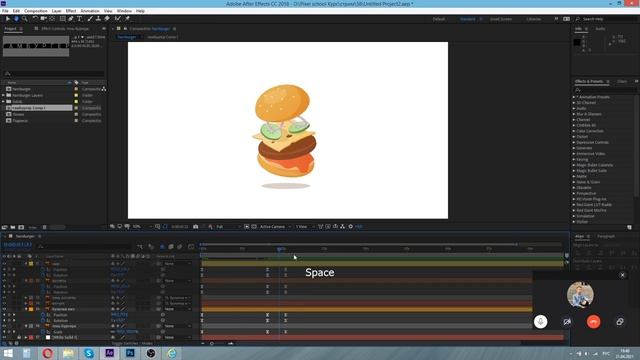Select the Puppet Pin tool
Image resolution: width=640 pixels, height=360 pixels.
pos(127,19)
